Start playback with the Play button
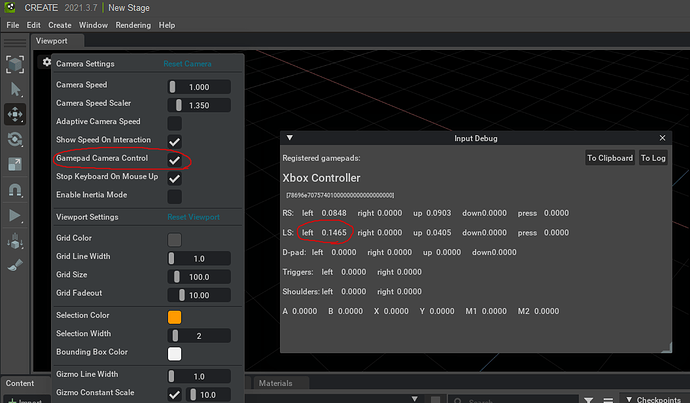 15,216
